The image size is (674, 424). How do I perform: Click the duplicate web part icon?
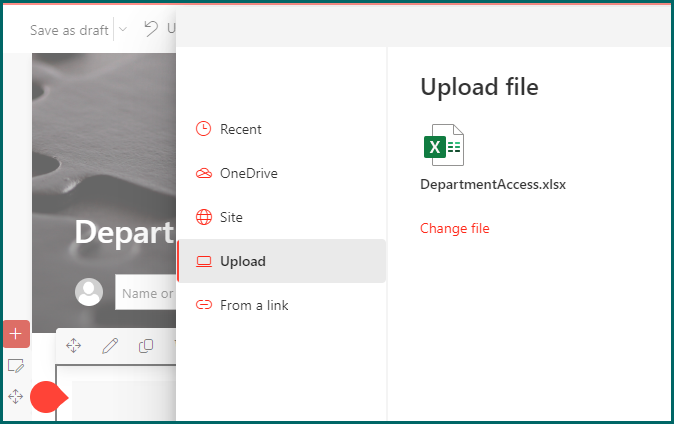click(x=146, y=345)
